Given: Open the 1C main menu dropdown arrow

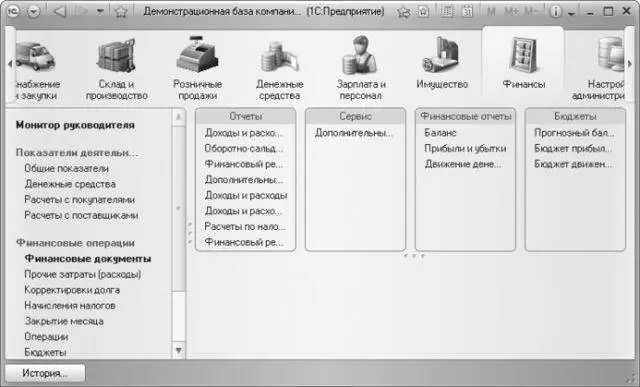Looking at the screenshot, I should pyautogui.click(x=34, y=12).
